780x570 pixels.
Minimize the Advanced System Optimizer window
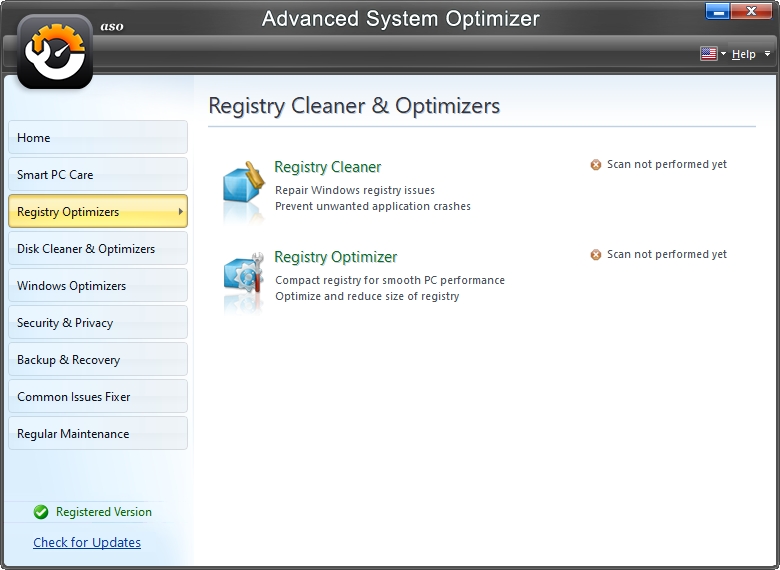(717, 11)
